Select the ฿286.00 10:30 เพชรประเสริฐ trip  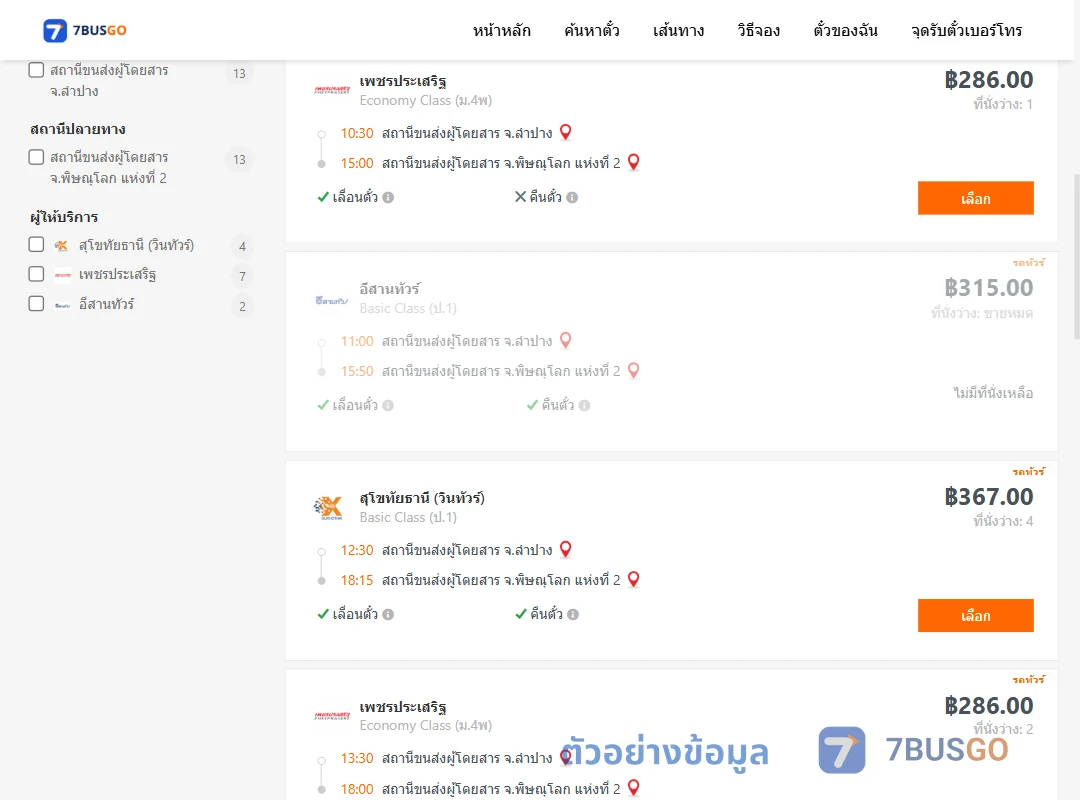coord(975,198)
